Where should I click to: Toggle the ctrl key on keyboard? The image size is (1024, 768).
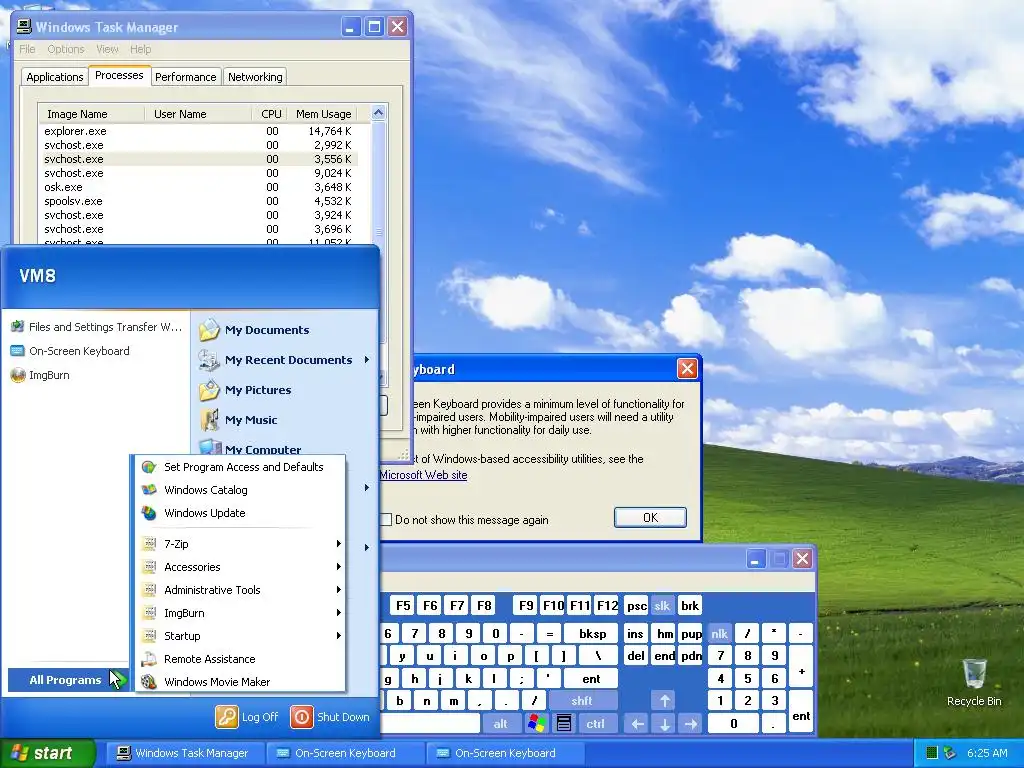tap(595, 724)
